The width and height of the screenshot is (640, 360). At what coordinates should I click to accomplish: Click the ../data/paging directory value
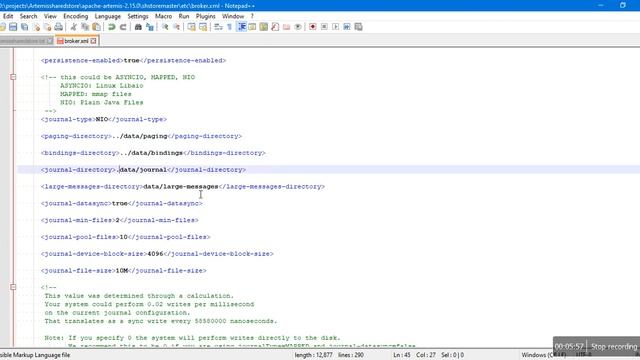[140, 136]
